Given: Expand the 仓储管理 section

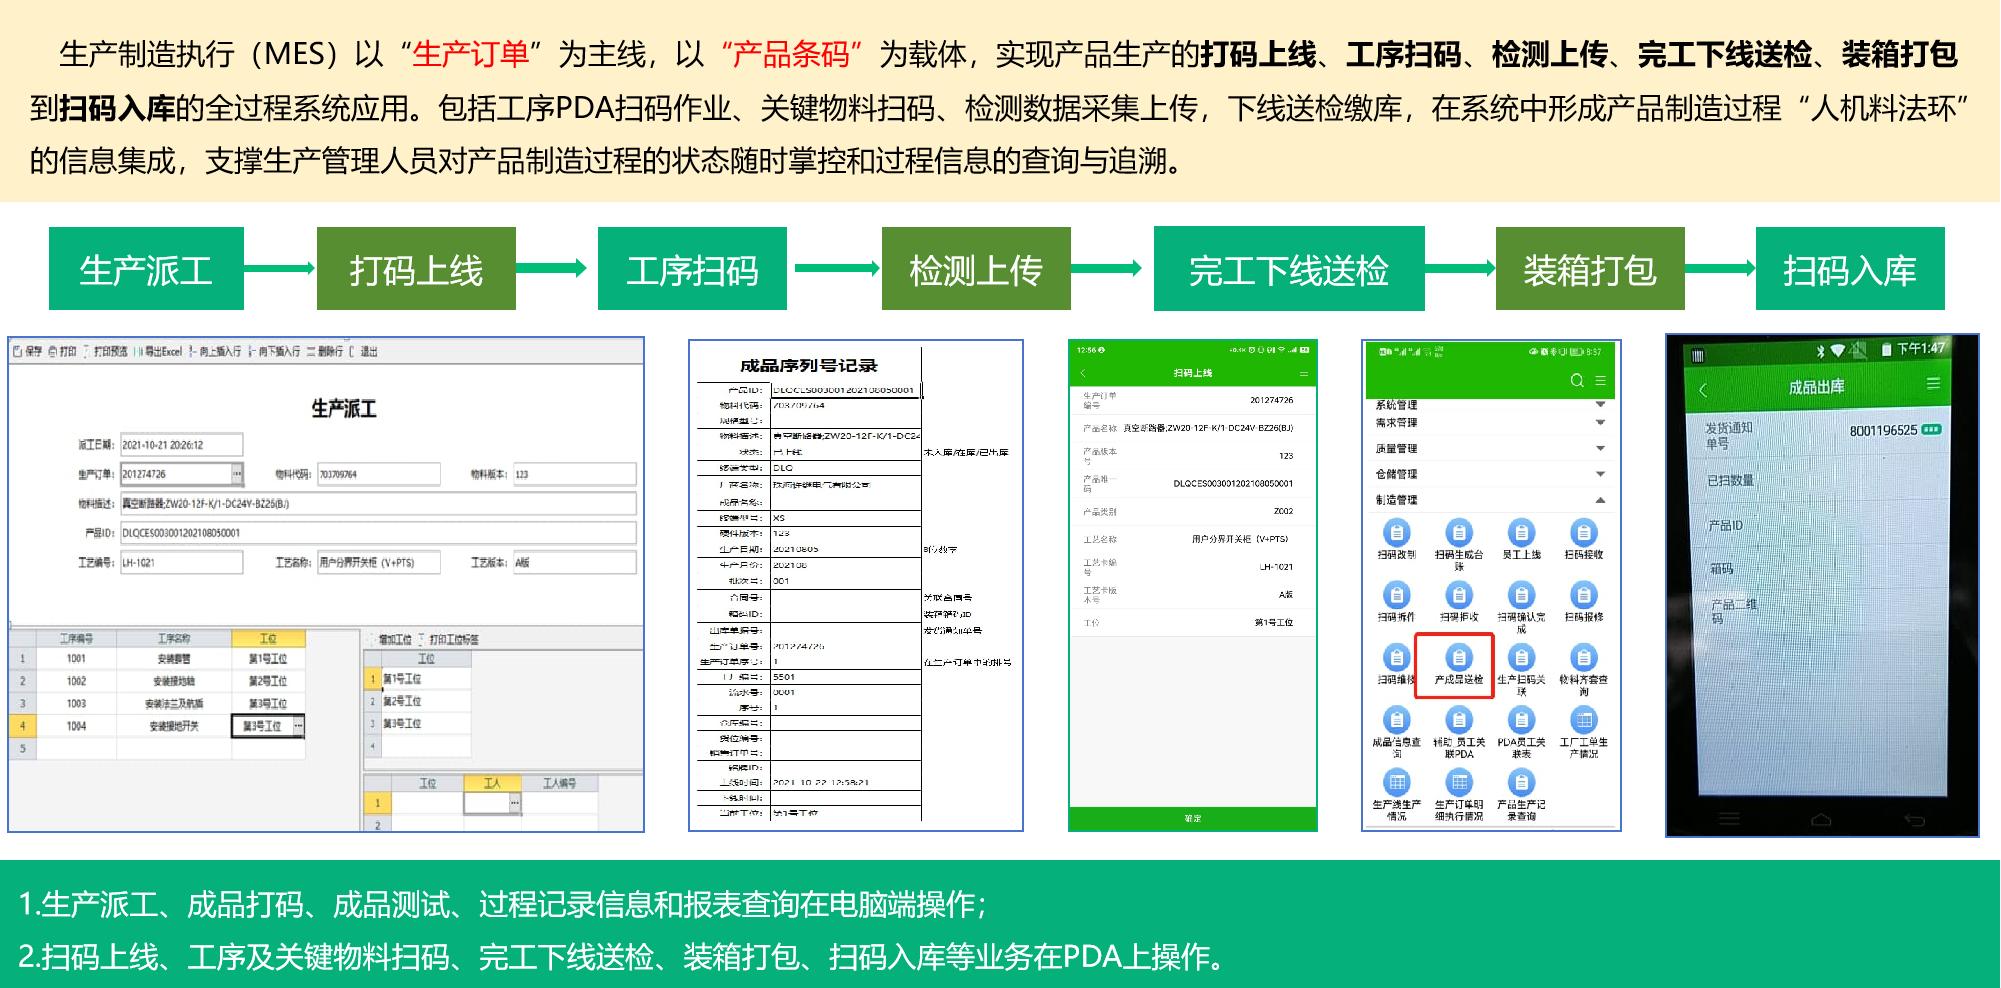Looking at the screenshot, I should point(1600,474).
